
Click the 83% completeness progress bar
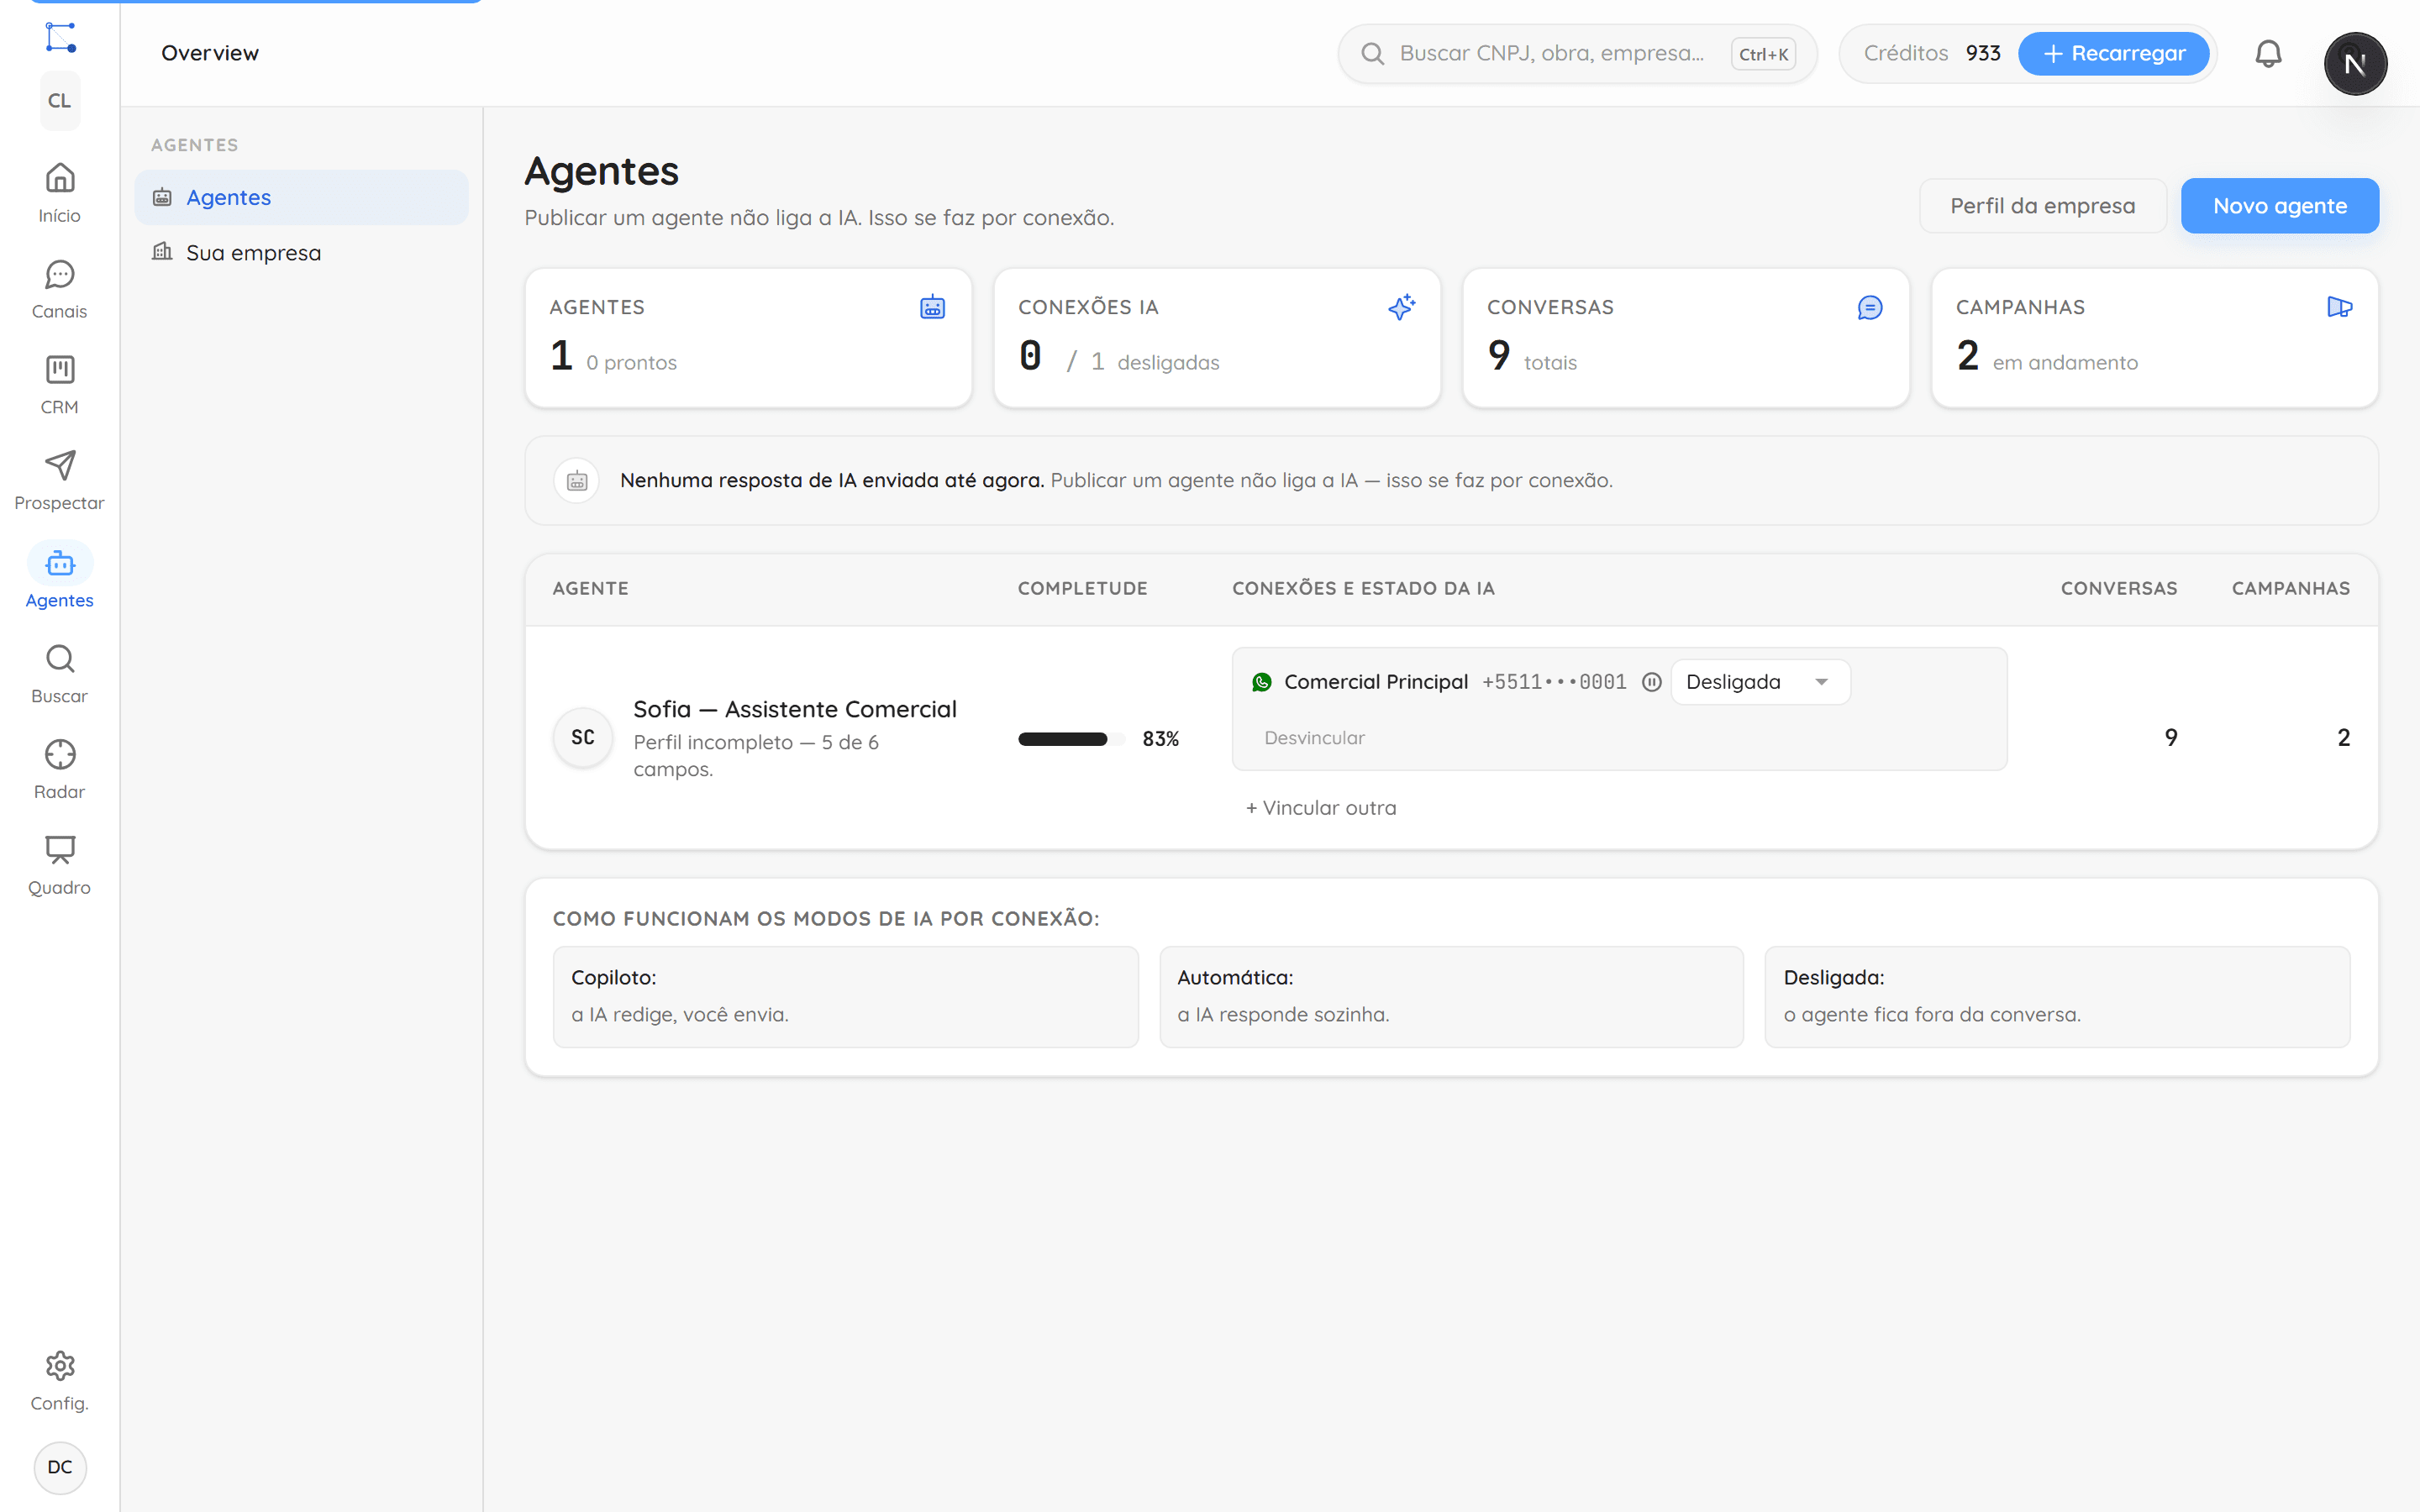pos(1071,739)
